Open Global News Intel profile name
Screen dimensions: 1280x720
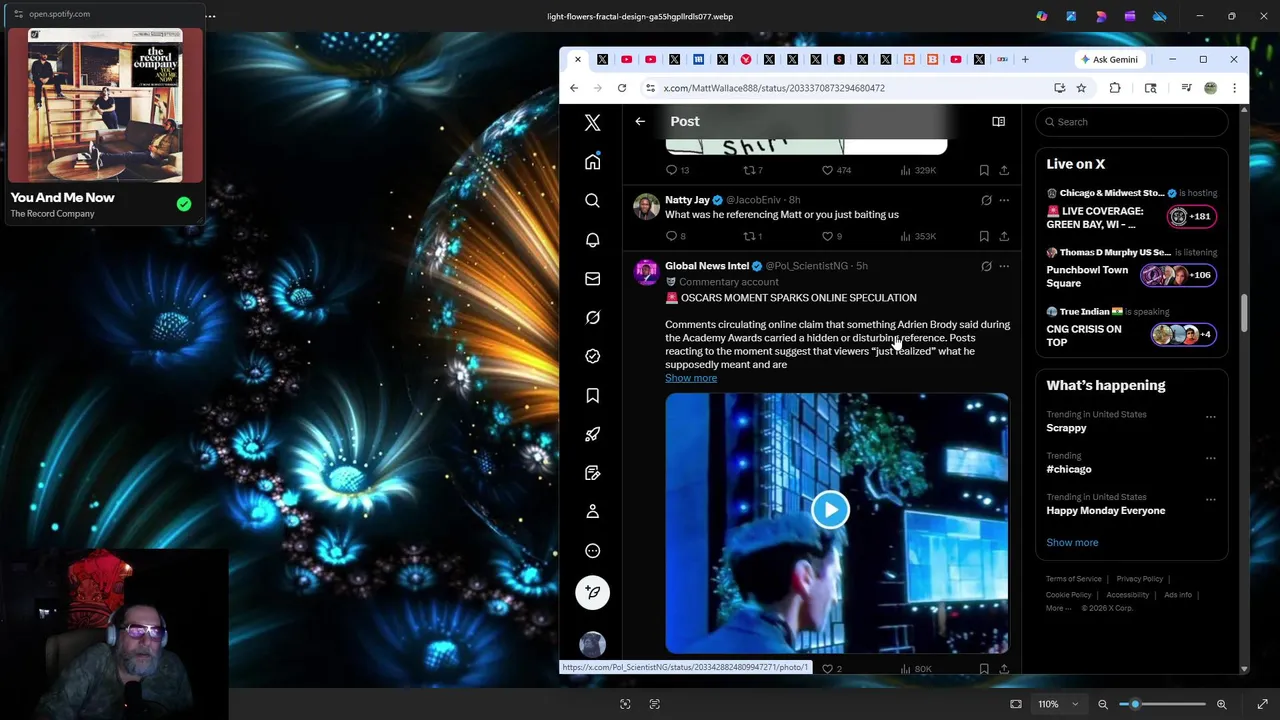tap(707, 266)
